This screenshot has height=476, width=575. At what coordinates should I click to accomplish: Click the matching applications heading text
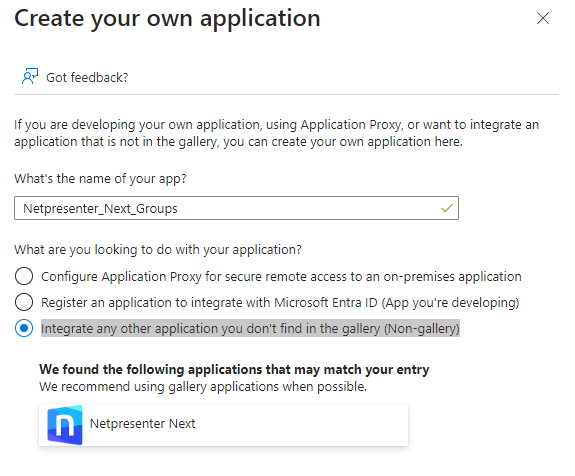click(x=234, y=369)
